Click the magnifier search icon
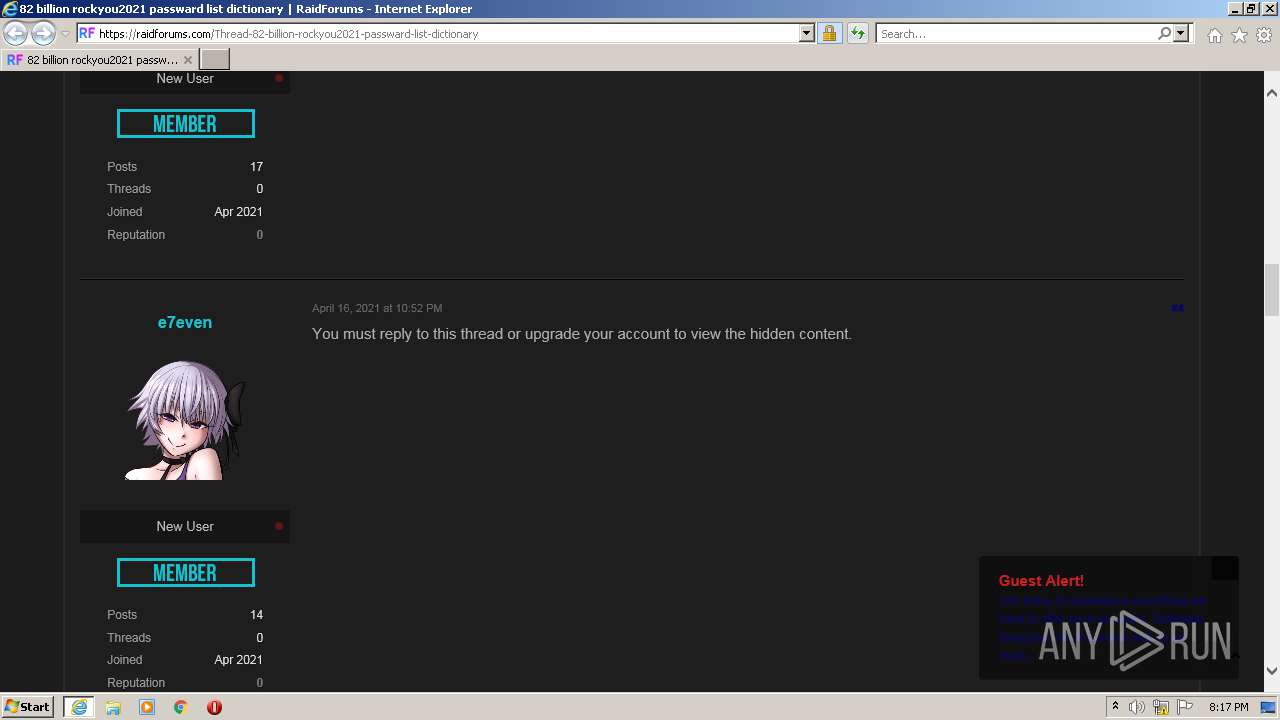Viewport: 1280px width, 720px height. tap(1164, 34)
